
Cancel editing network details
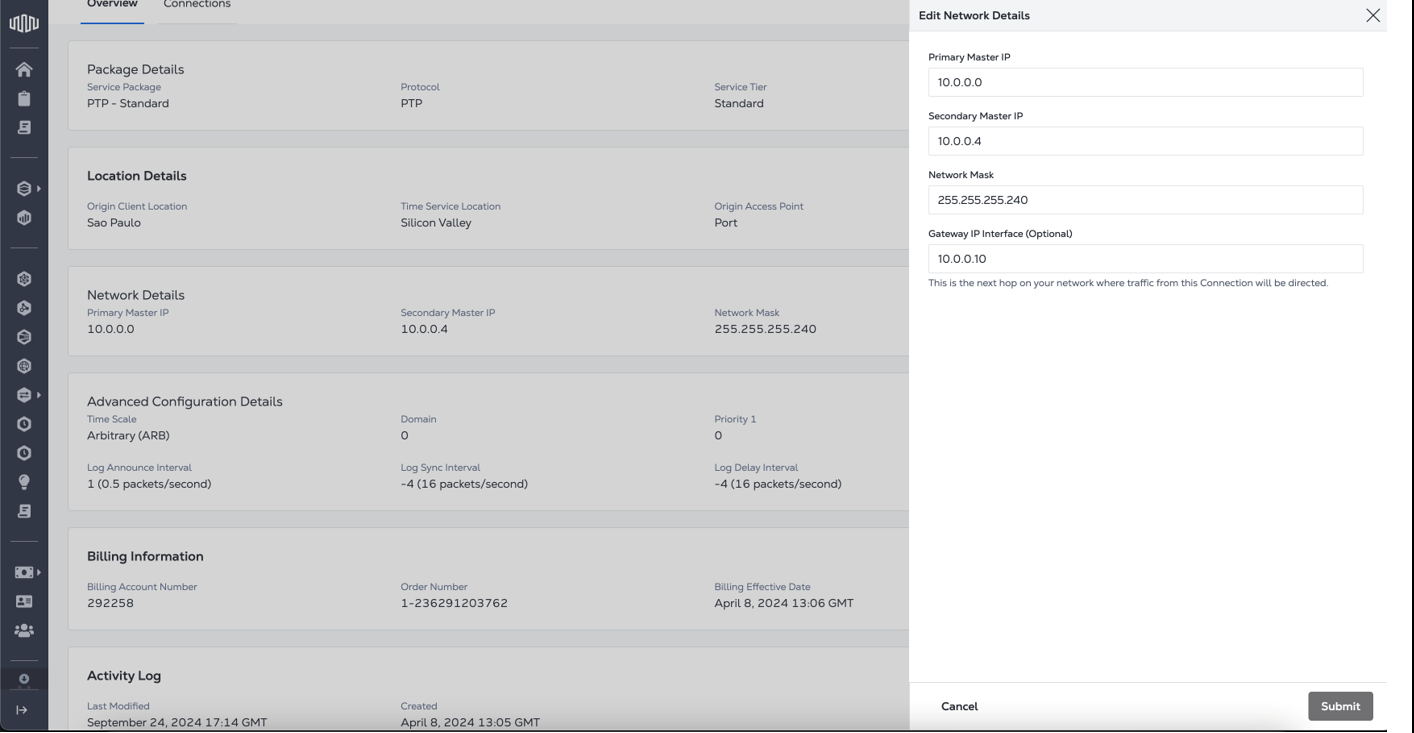click(x=959, y=706)
